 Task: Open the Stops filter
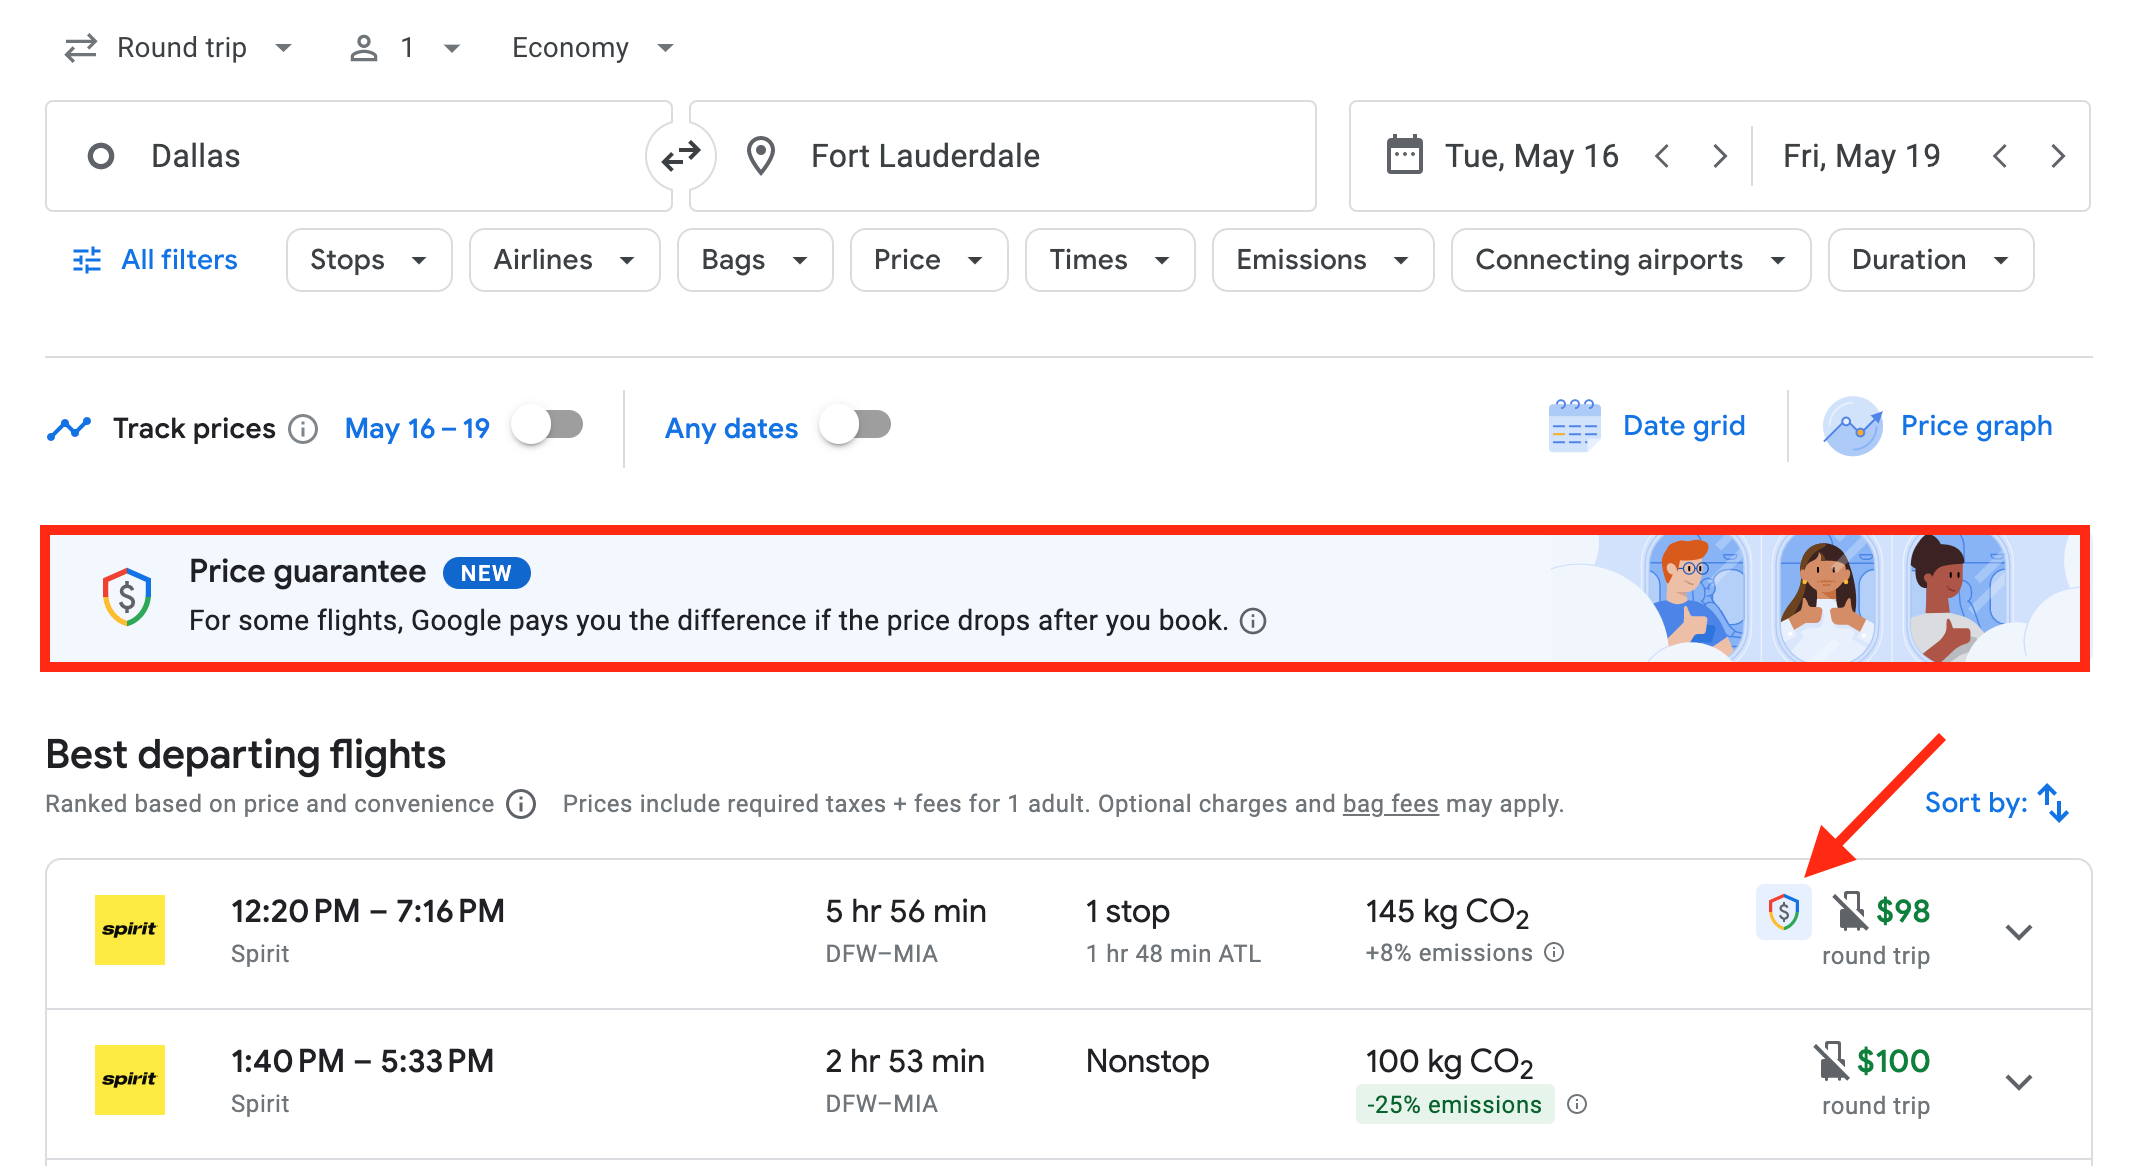point(369,260)
